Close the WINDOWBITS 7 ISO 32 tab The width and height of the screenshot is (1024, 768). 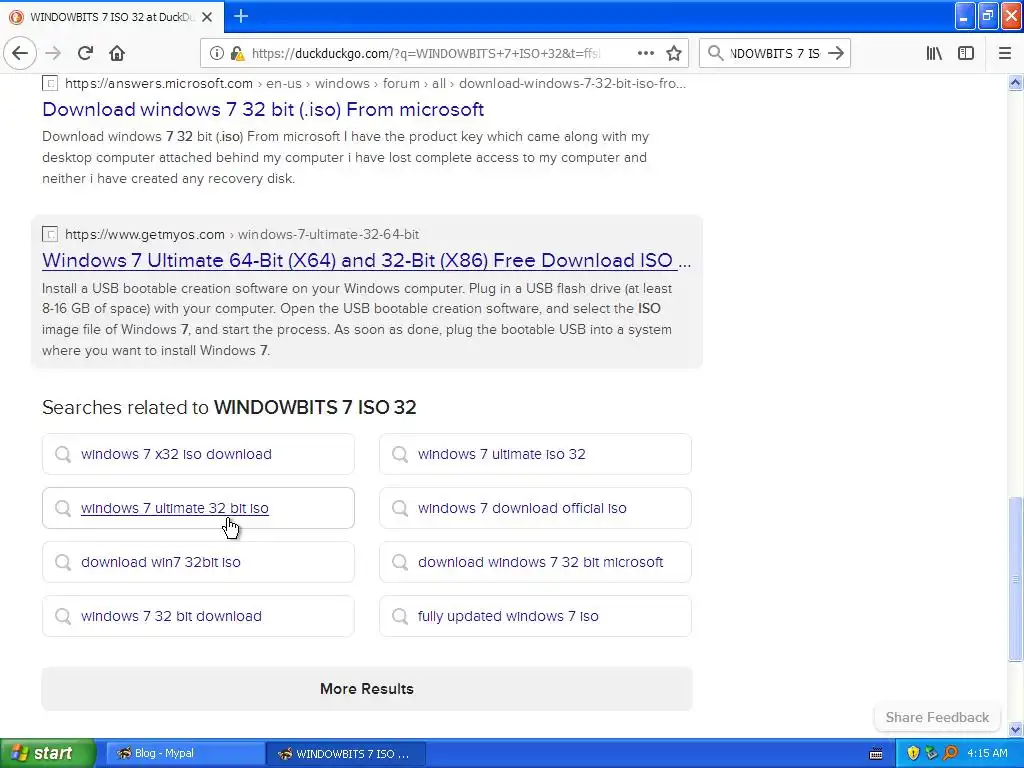(207, 17)
